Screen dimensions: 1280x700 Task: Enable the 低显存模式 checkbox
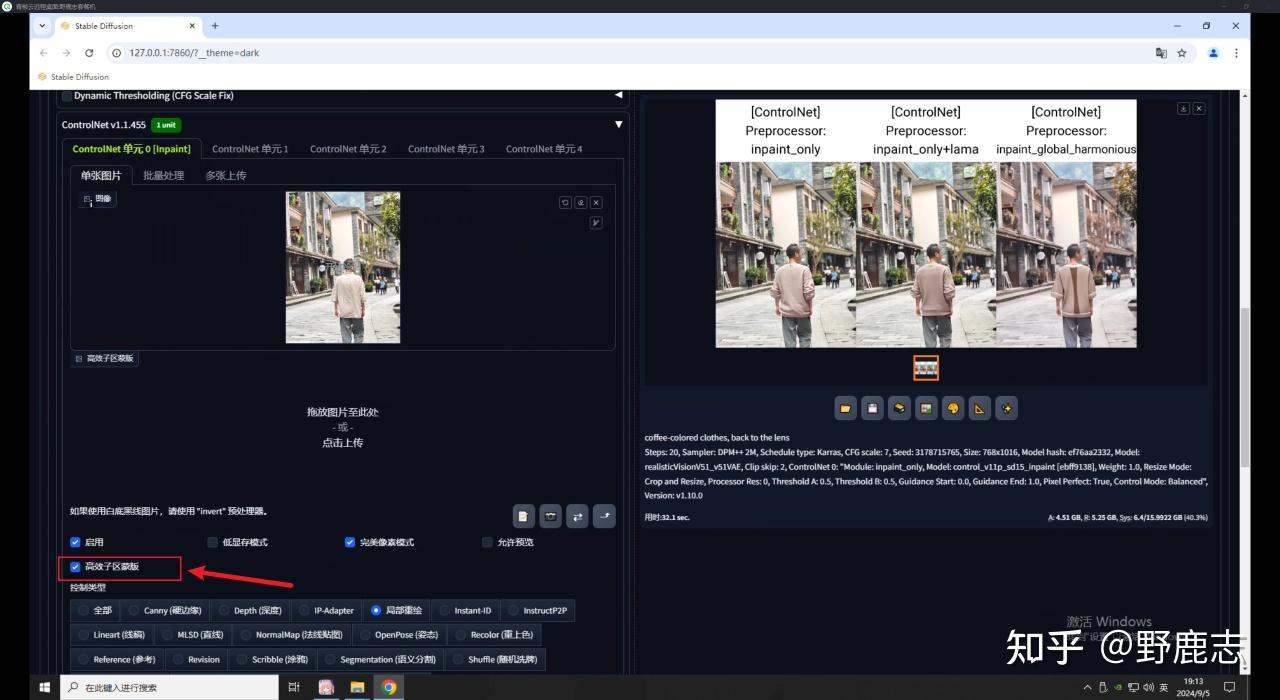click(212, 542)
